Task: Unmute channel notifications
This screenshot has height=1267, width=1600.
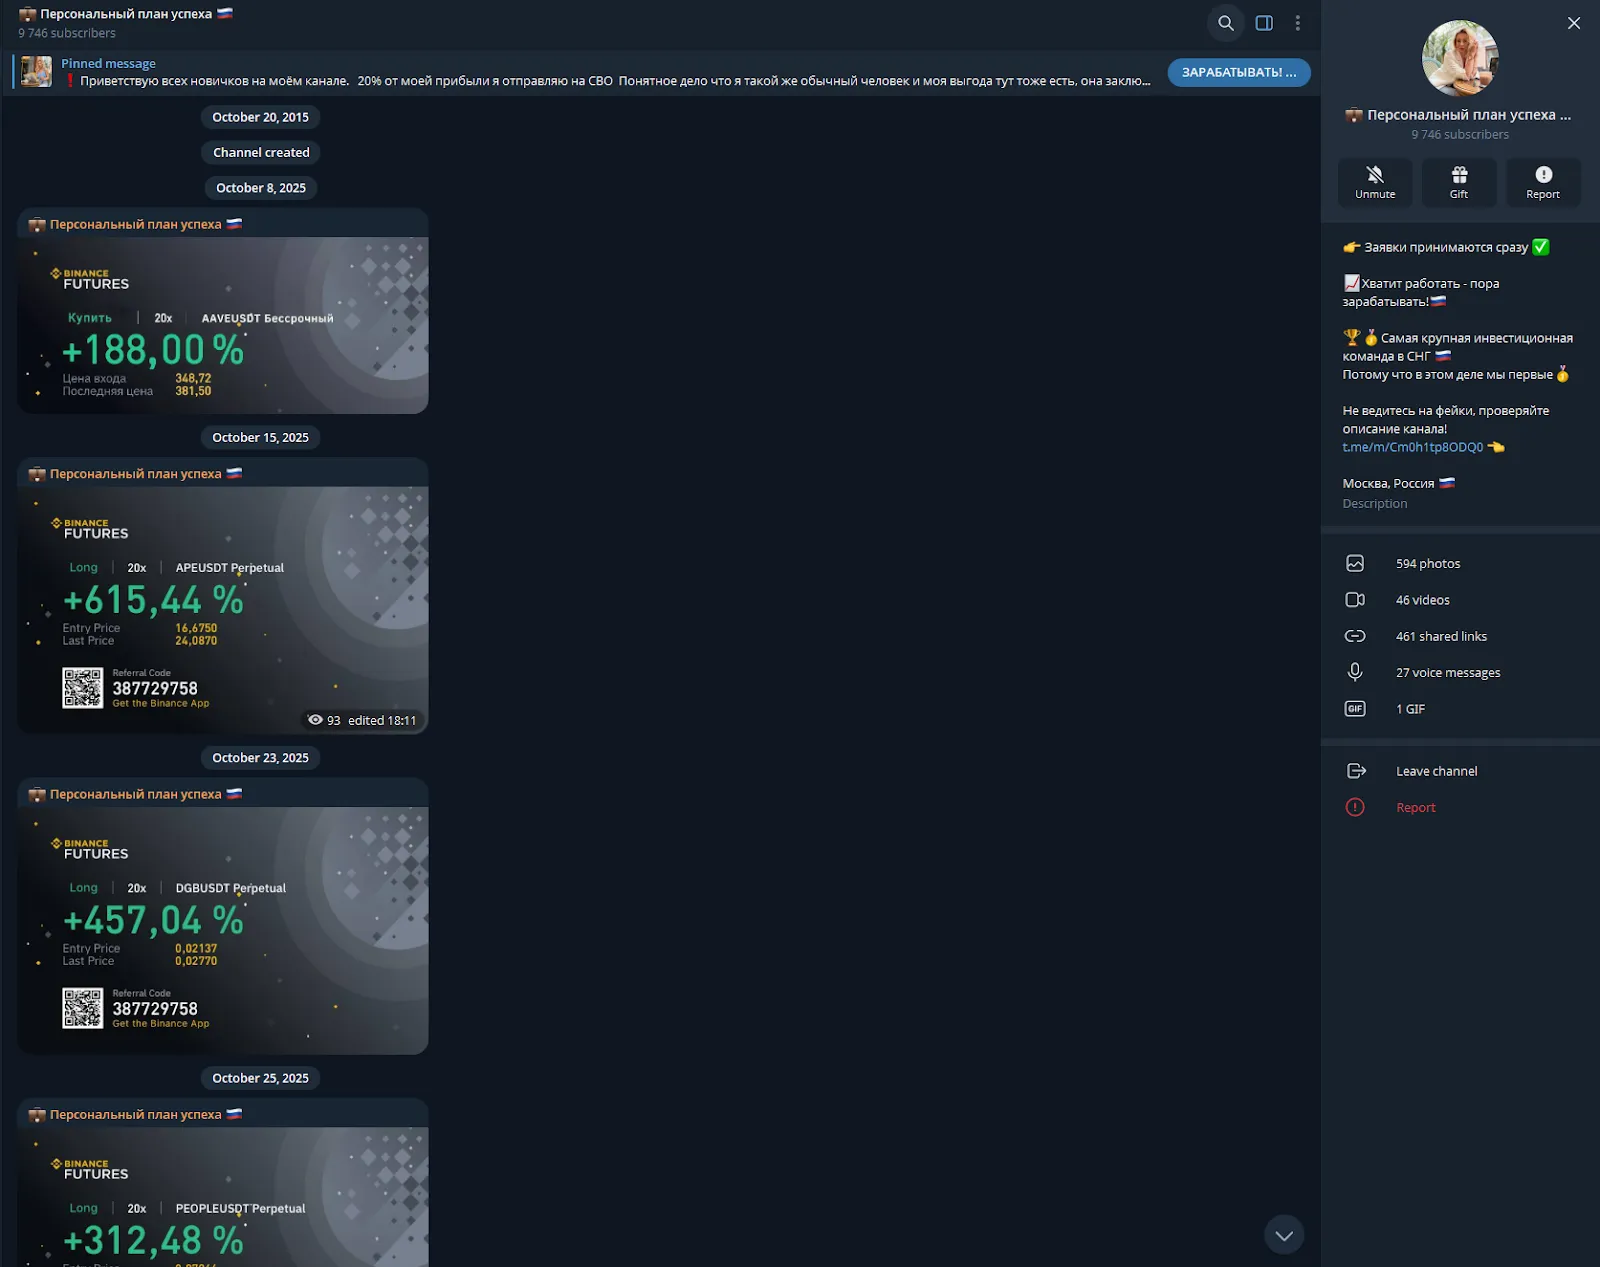Action: click(1375, 183)
